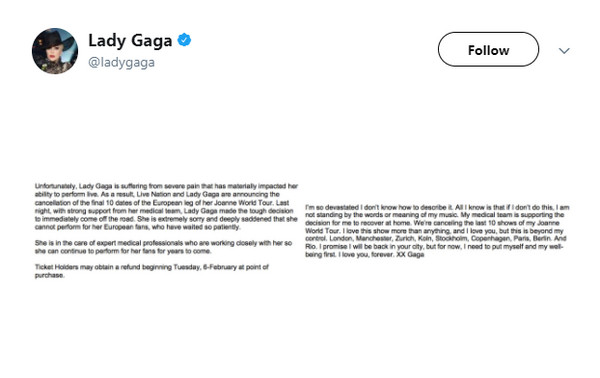The width and height of the screenshot is (600, 378).
Task: Click the "XX Gaga" signature text
Action: tap(410, 255)
